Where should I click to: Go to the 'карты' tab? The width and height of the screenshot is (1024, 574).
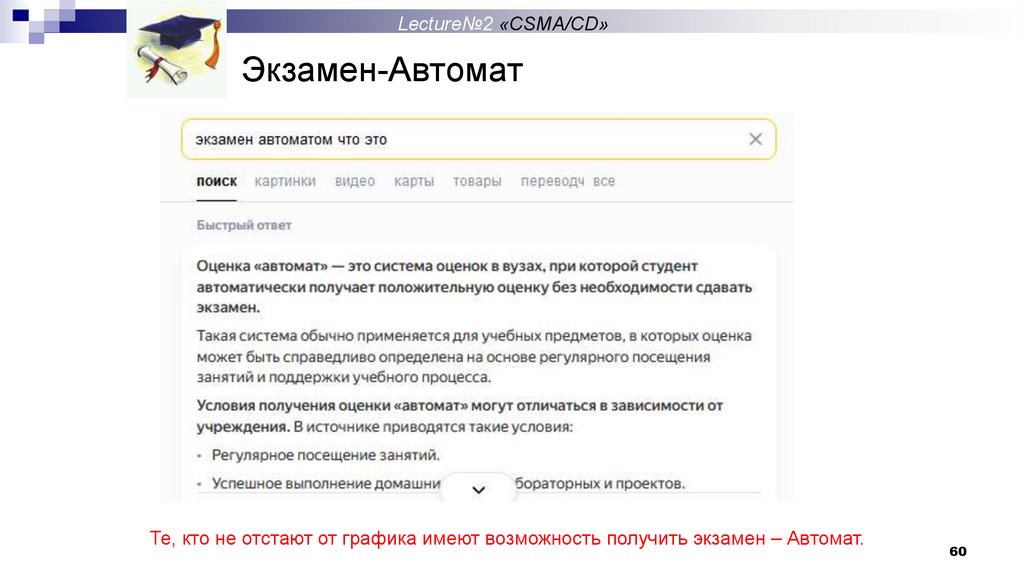pos(414,181)
